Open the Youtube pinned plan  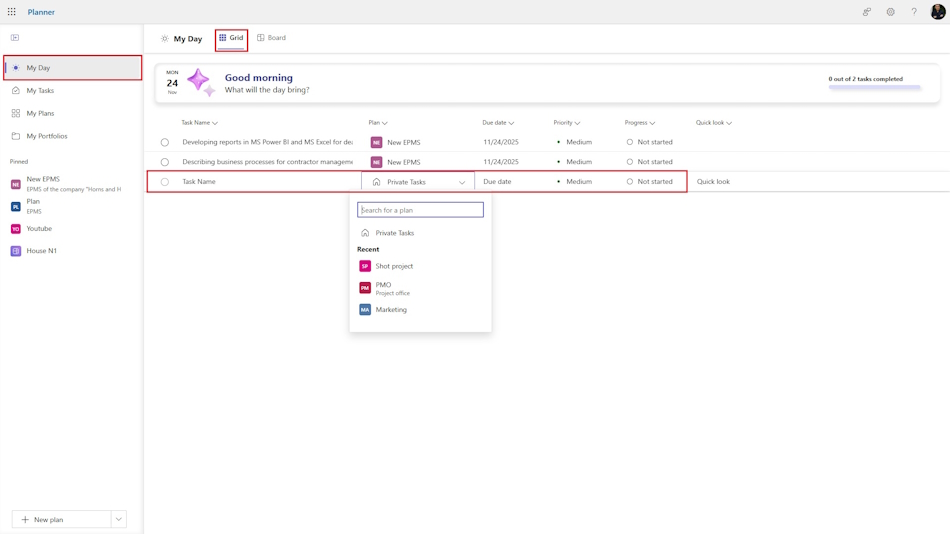[x=72, y=229]
